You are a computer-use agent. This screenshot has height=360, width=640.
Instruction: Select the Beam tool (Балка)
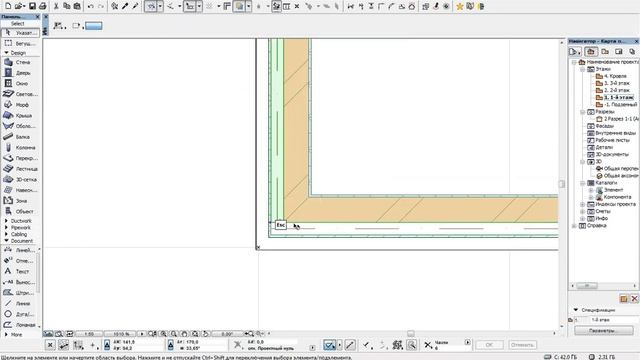click(x=20, y=137)
